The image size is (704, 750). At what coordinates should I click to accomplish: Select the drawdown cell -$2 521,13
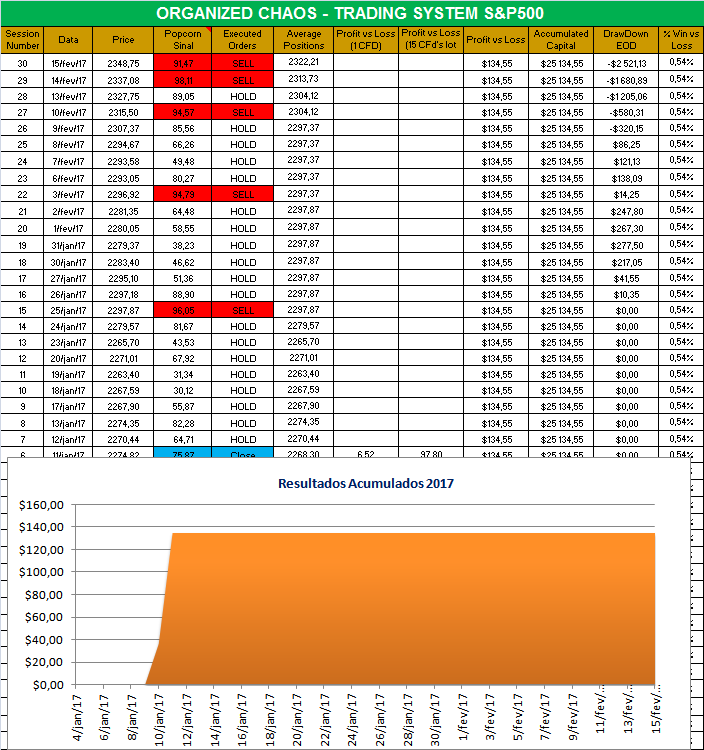click(x=626, y=63)
